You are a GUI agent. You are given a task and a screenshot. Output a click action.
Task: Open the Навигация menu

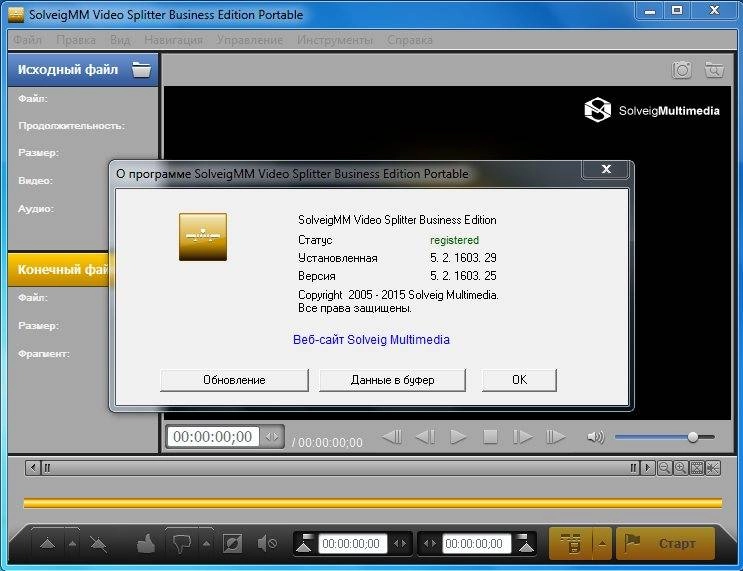(173, 40)
